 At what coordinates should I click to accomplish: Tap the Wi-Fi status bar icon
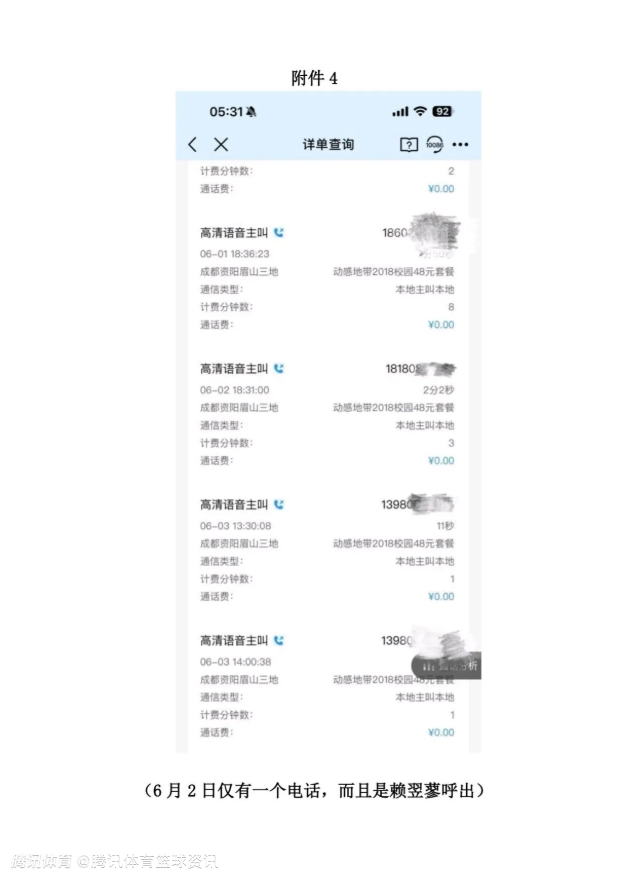[420, 111]
